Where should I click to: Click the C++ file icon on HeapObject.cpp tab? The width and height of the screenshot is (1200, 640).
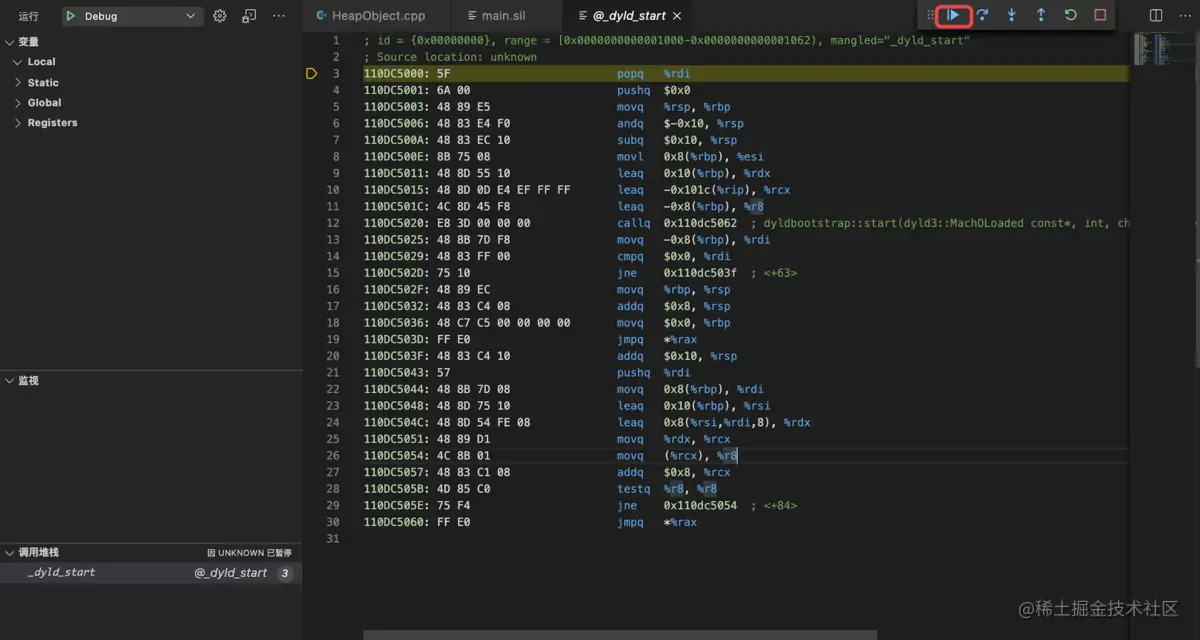[x=321, y=16]
